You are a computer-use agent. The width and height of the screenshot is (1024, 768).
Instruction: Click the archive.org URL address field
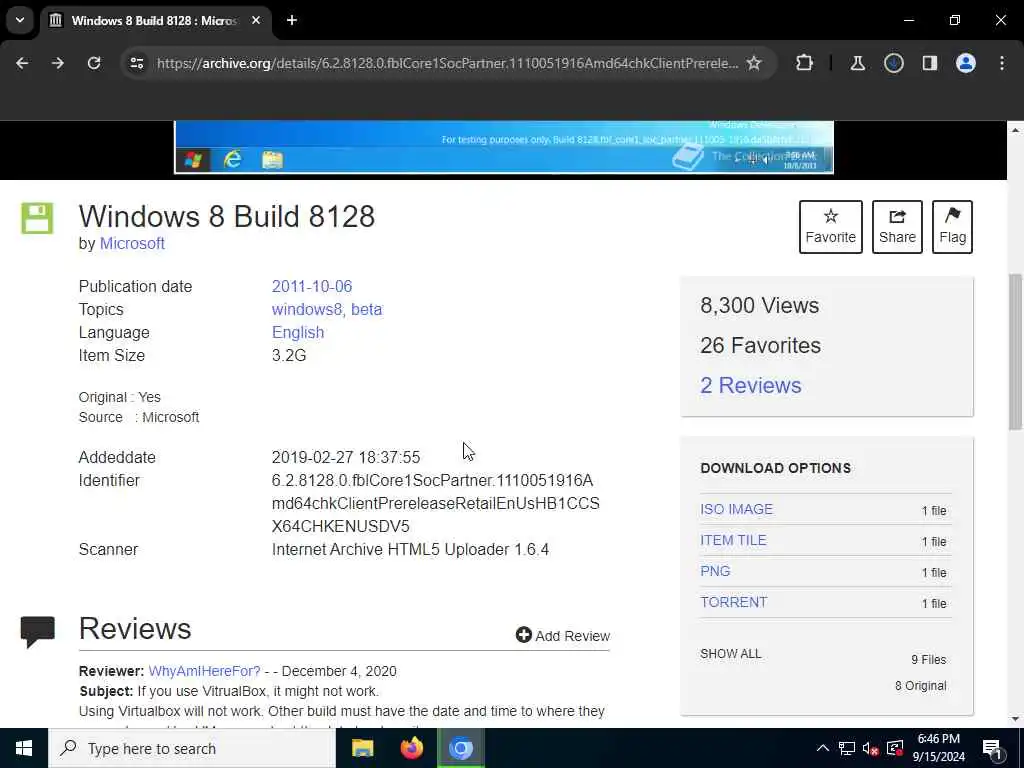click(x=447, y=63)
